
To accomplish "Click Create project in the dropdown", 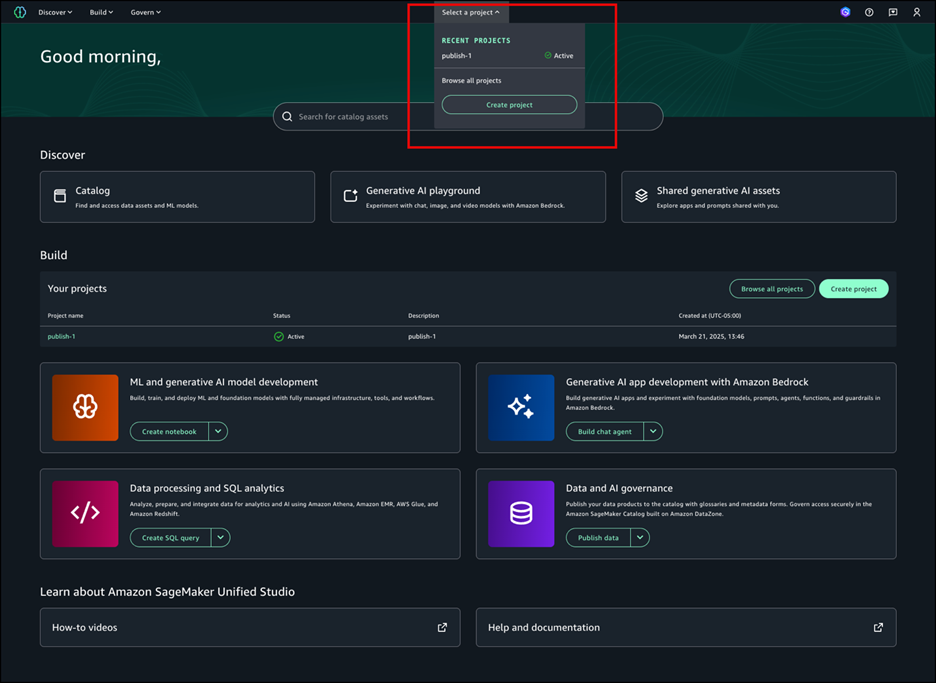I will tap(509, 104).
